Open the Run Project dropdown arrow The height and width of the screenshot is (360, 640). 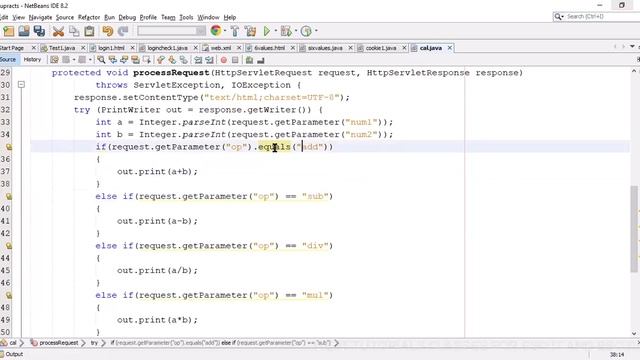[276, 31]
